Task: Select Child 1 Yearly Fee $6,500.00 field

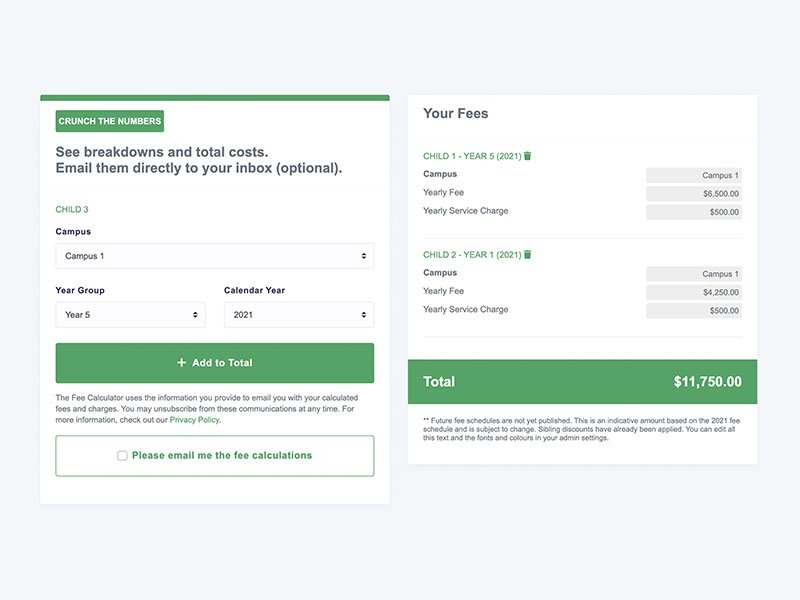Action: [694, 193]
